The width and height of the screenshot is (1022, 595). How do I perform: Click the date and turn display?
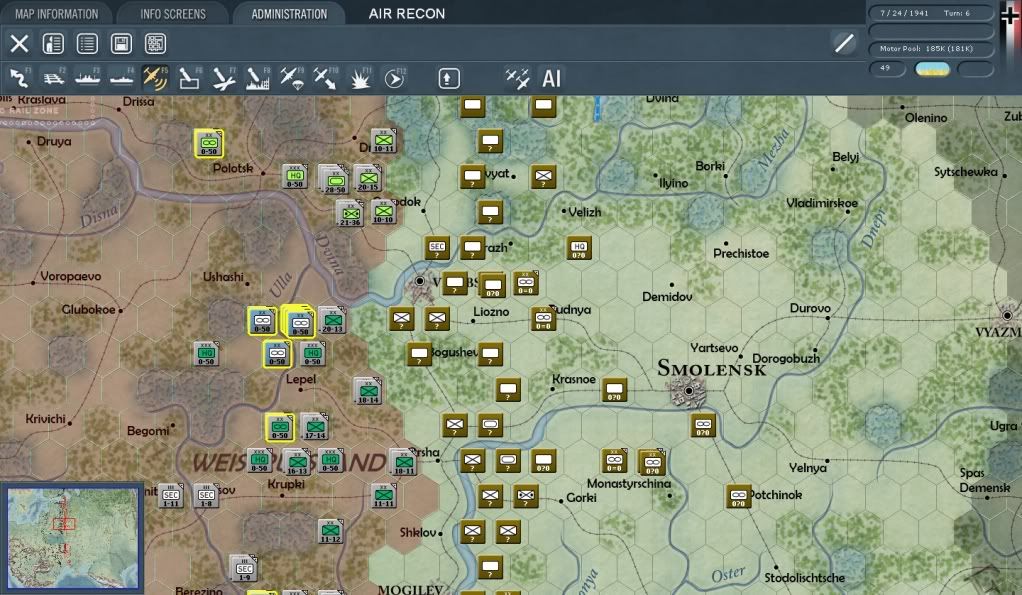pos(929,13)
